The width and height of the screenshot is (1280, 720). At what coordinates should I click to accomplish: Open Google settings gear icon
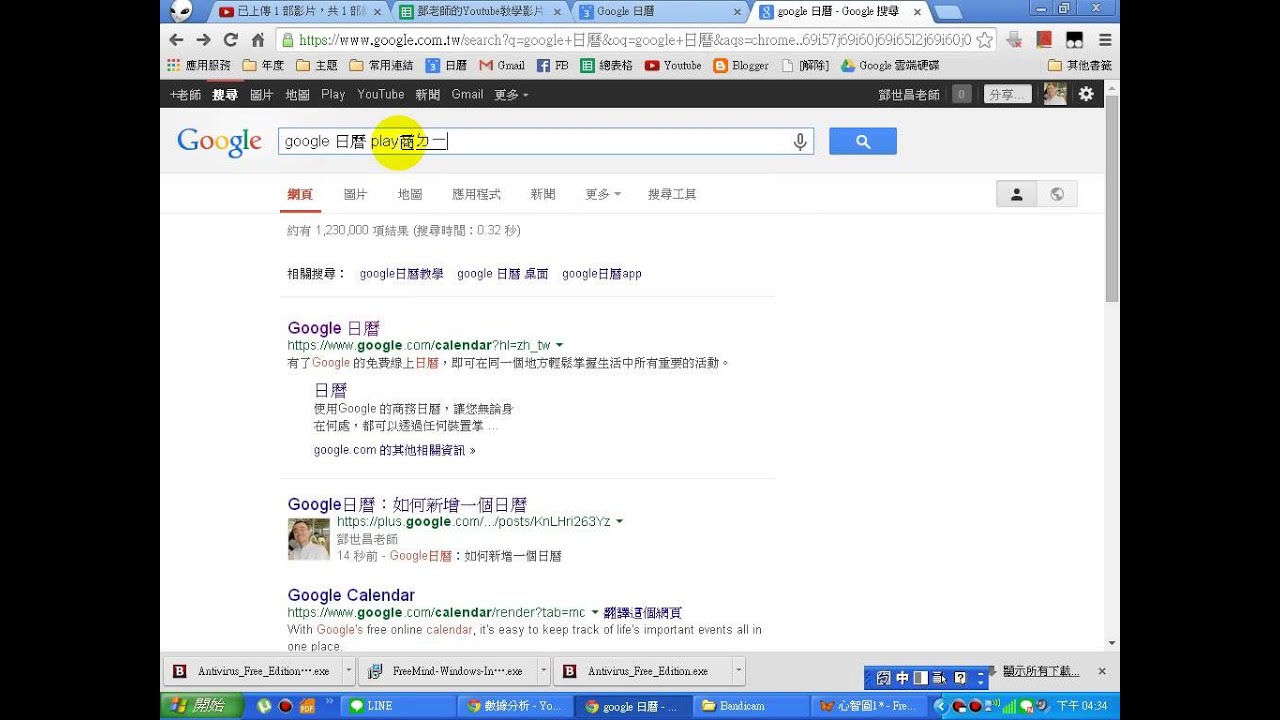1086,94
